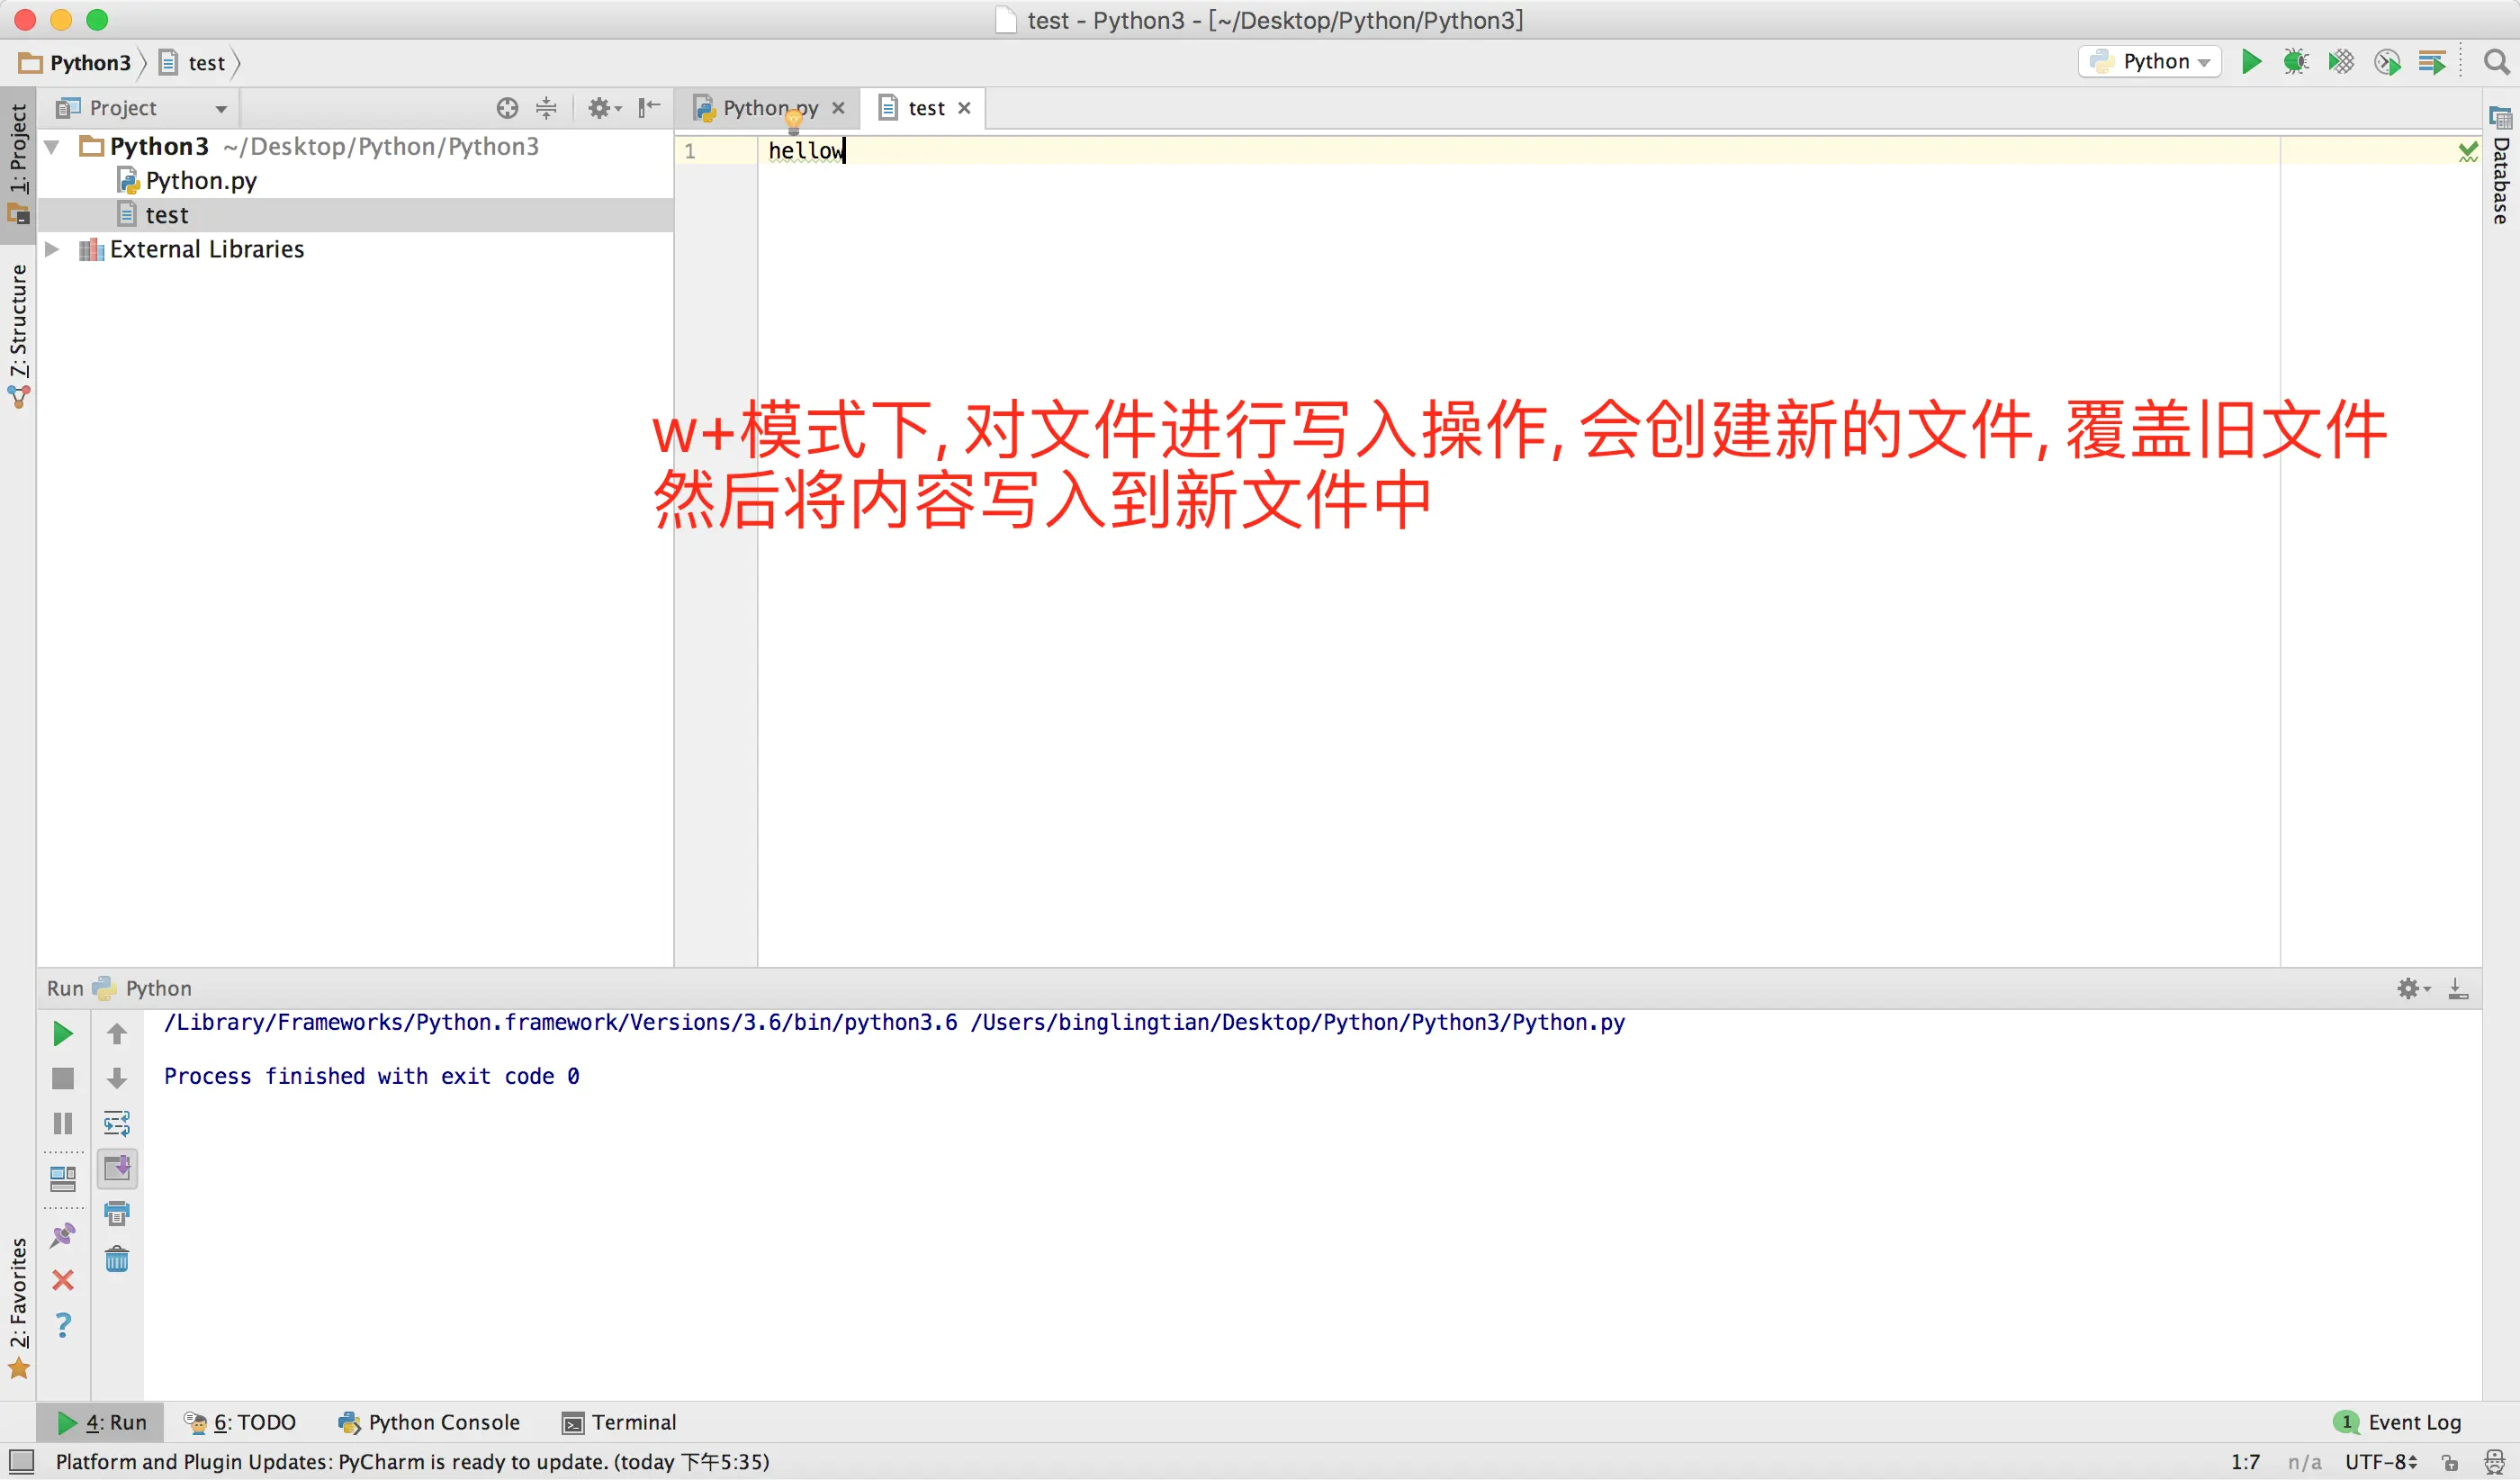
Task: Open the Terminal tool window tab
Action: [x=619, y=1422]
